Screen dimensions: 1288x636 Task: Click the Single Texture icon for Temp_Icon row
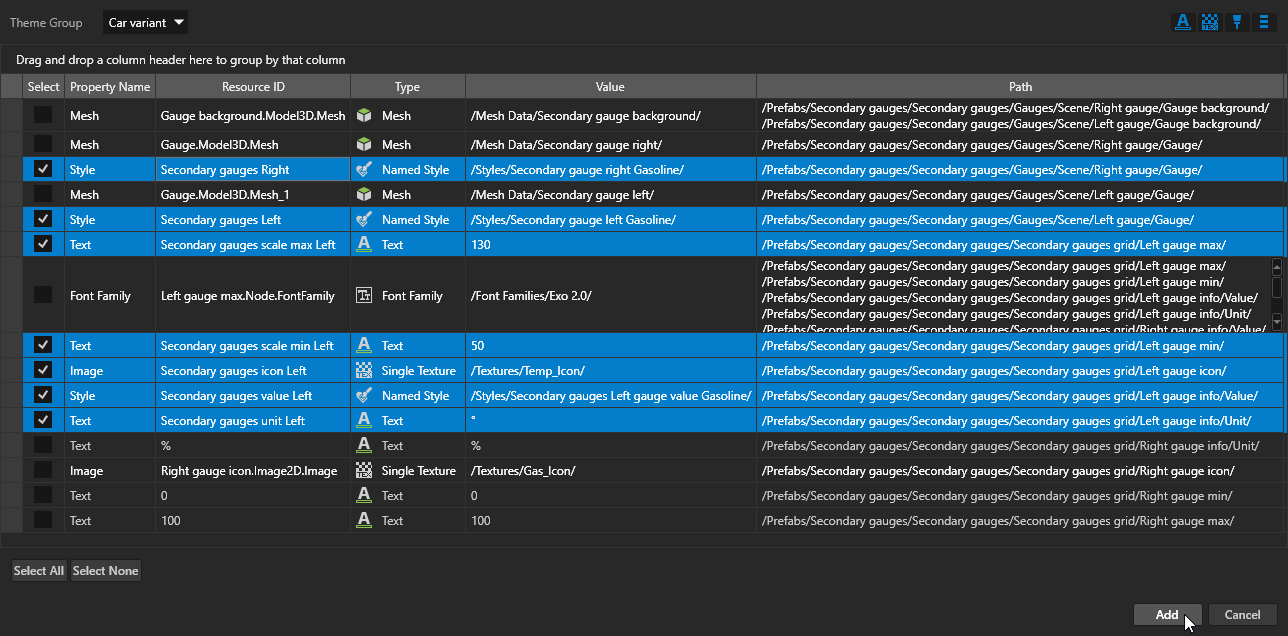coord(364,371)
